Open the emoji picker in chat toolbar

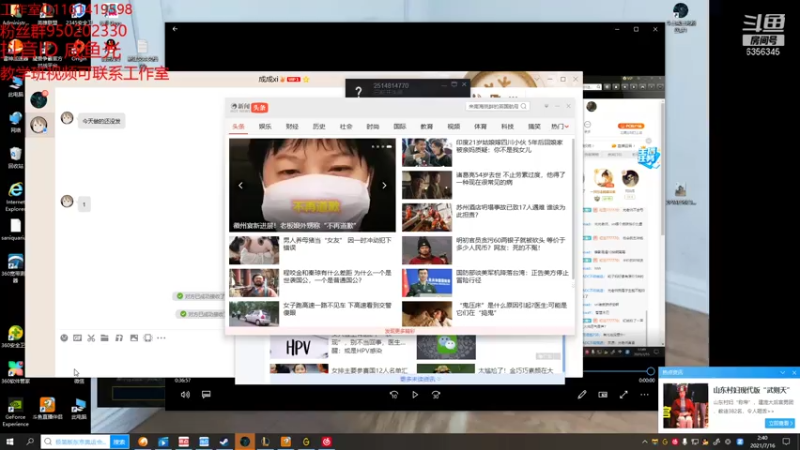tap(64, 338)
